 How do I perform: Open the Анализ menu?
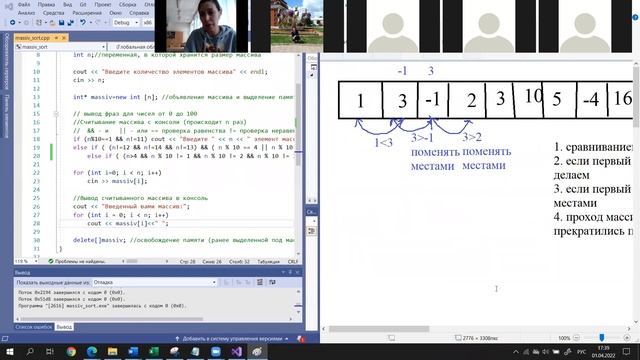click(27, 13)
